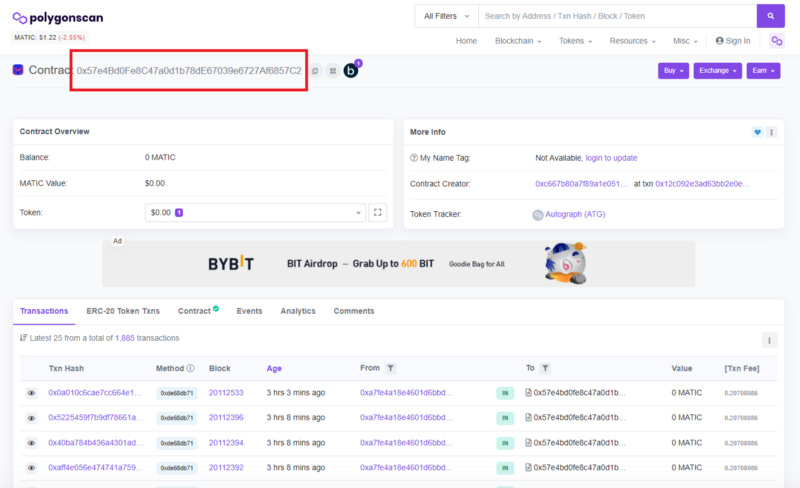
Task: Open creation txn 0x12c092e3ad63bb2e0e
Action: coord(703,184)
